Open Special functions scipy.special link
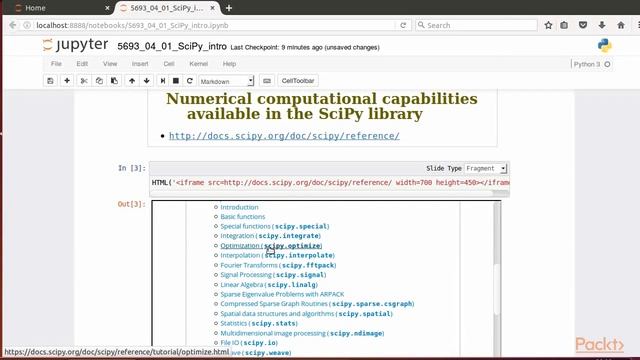Image resolution: width=640 pixels, height=360 pixels. 275,226
